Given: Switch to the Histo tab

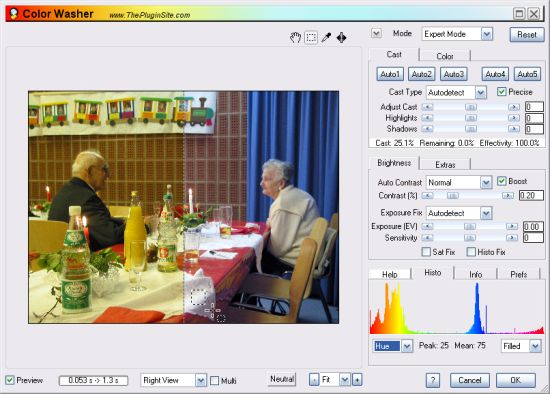Looking at the screenshot, I should tap(432, 273).
